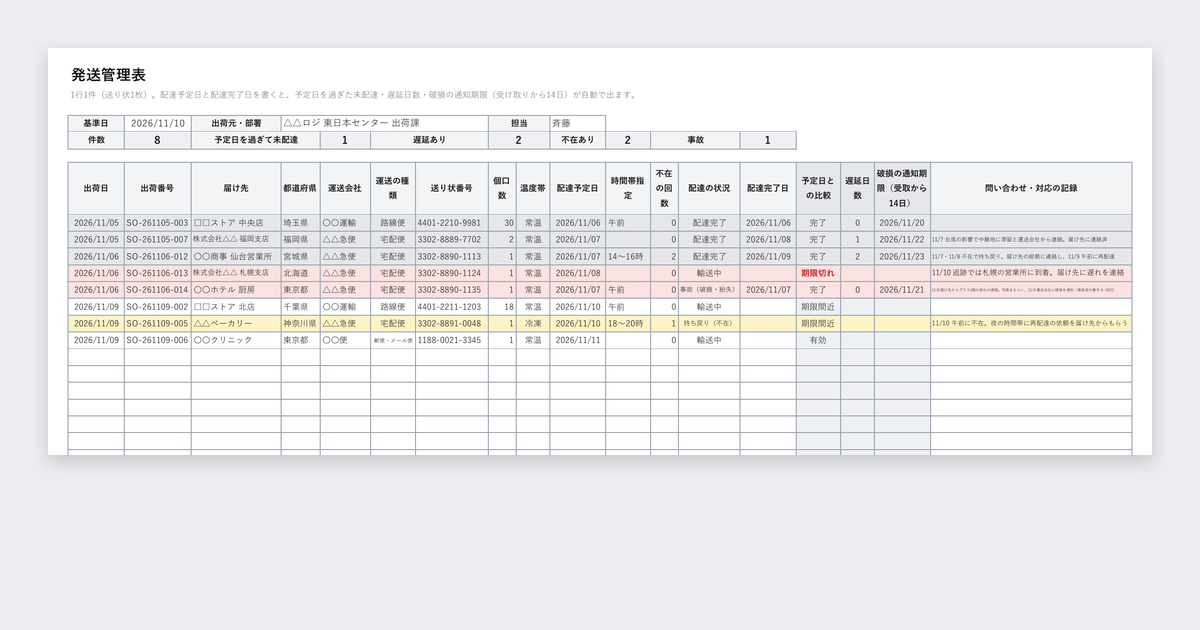
Task: Select tracking number 4401-2211-1203
Action: click(x=451, y=306)
